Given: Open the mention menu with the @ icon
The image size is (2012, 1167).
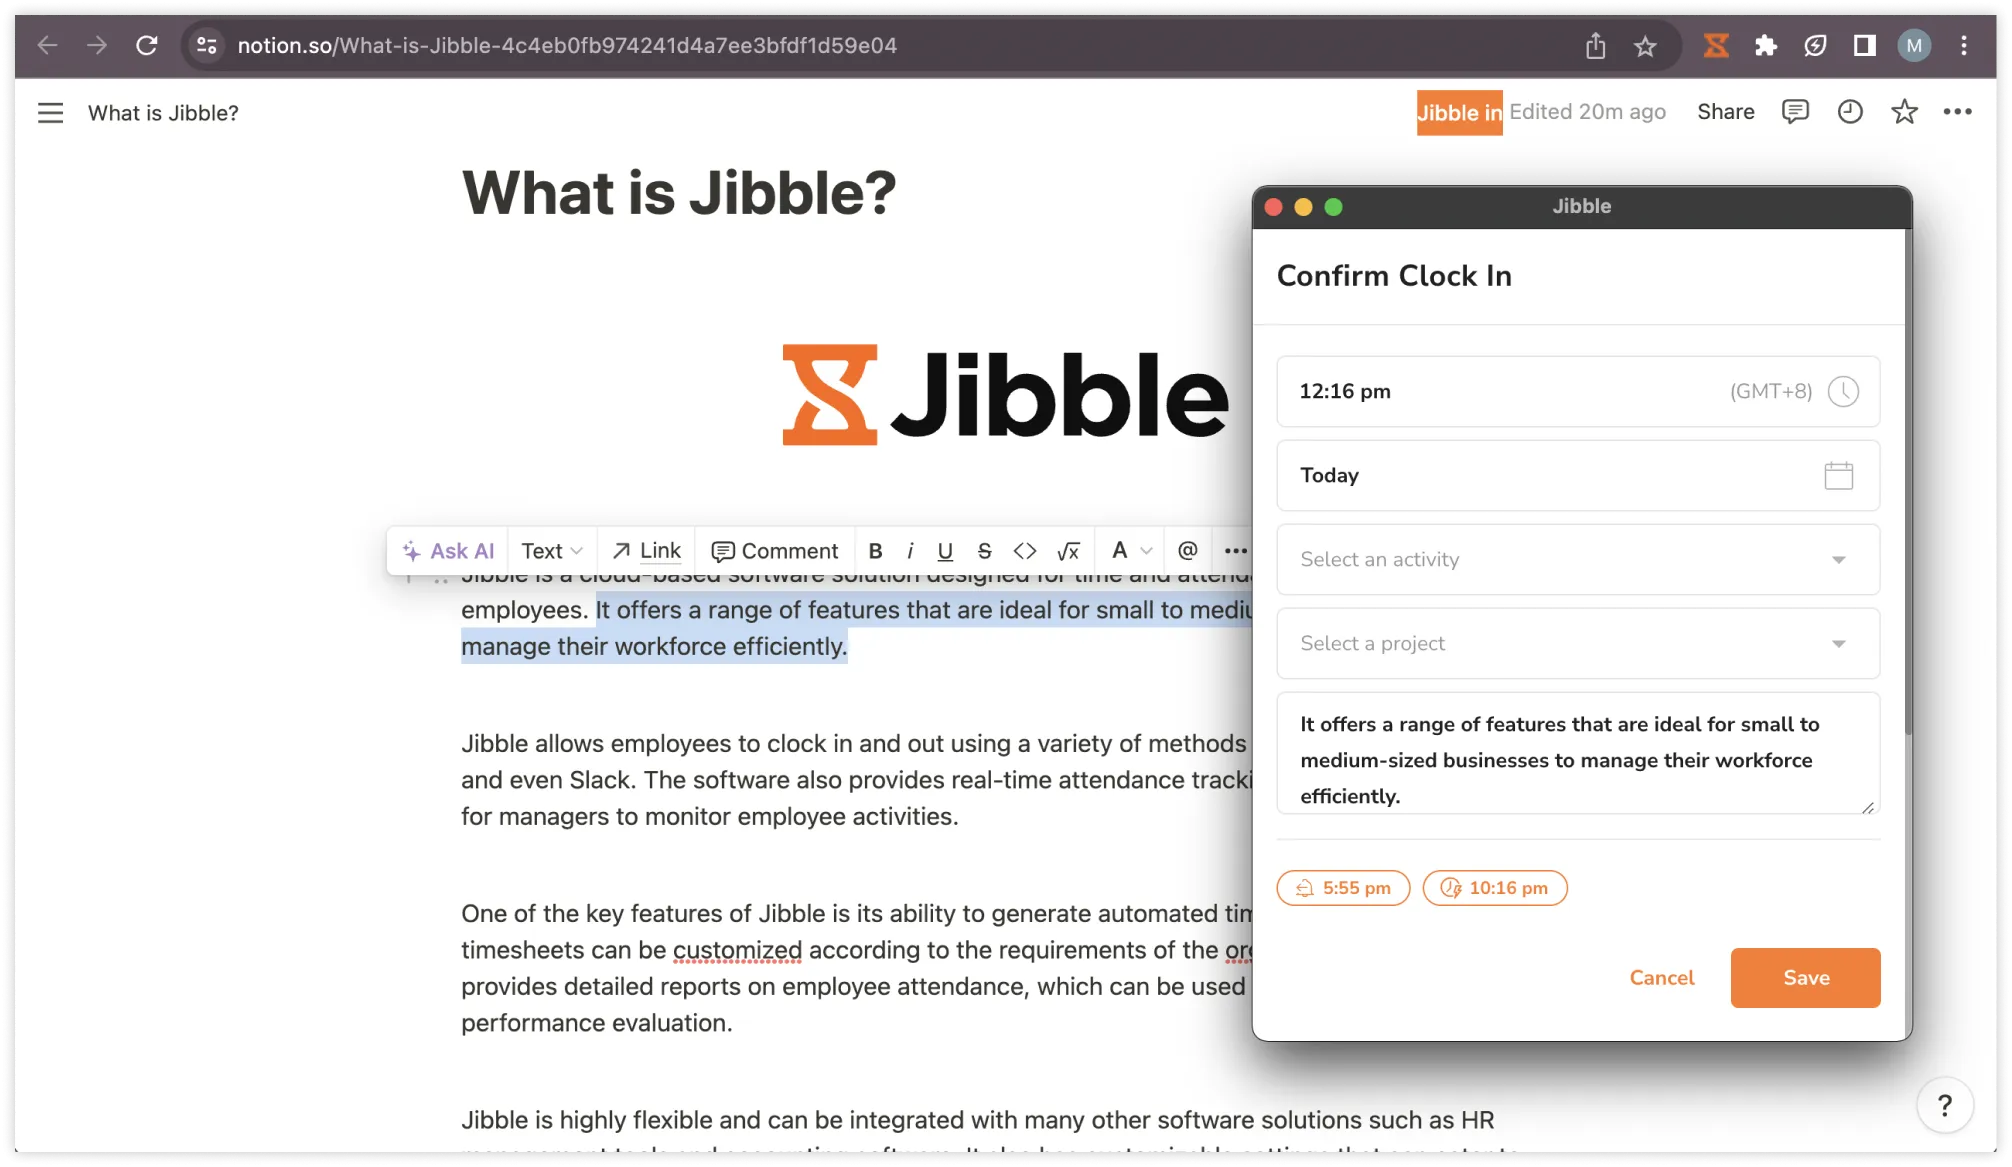Looking at the screenshot, I should click(1186, 550).
